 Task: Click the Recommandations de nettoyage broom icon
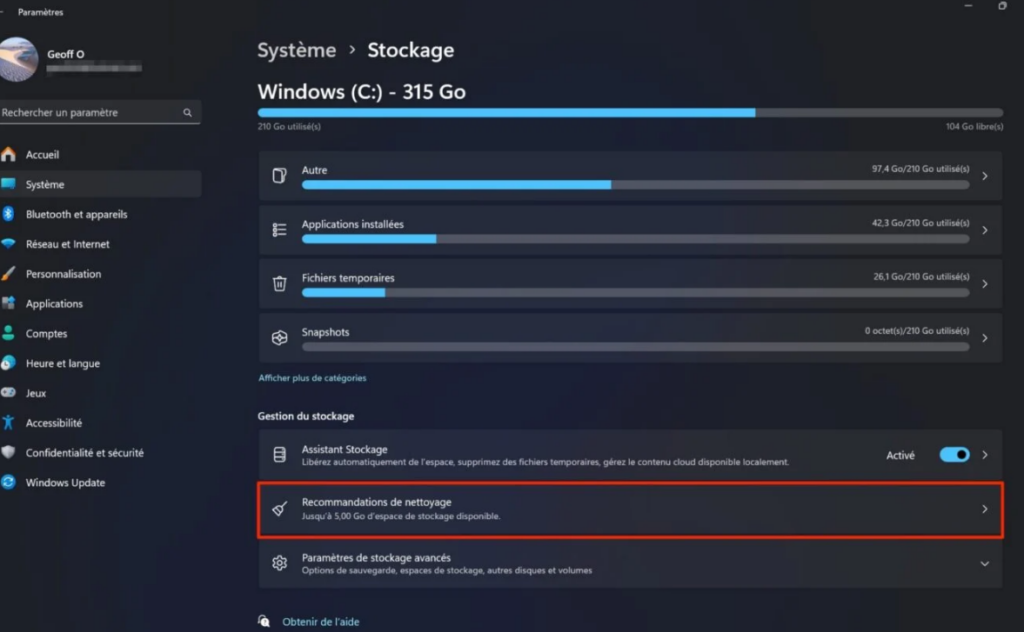(280, 509)
